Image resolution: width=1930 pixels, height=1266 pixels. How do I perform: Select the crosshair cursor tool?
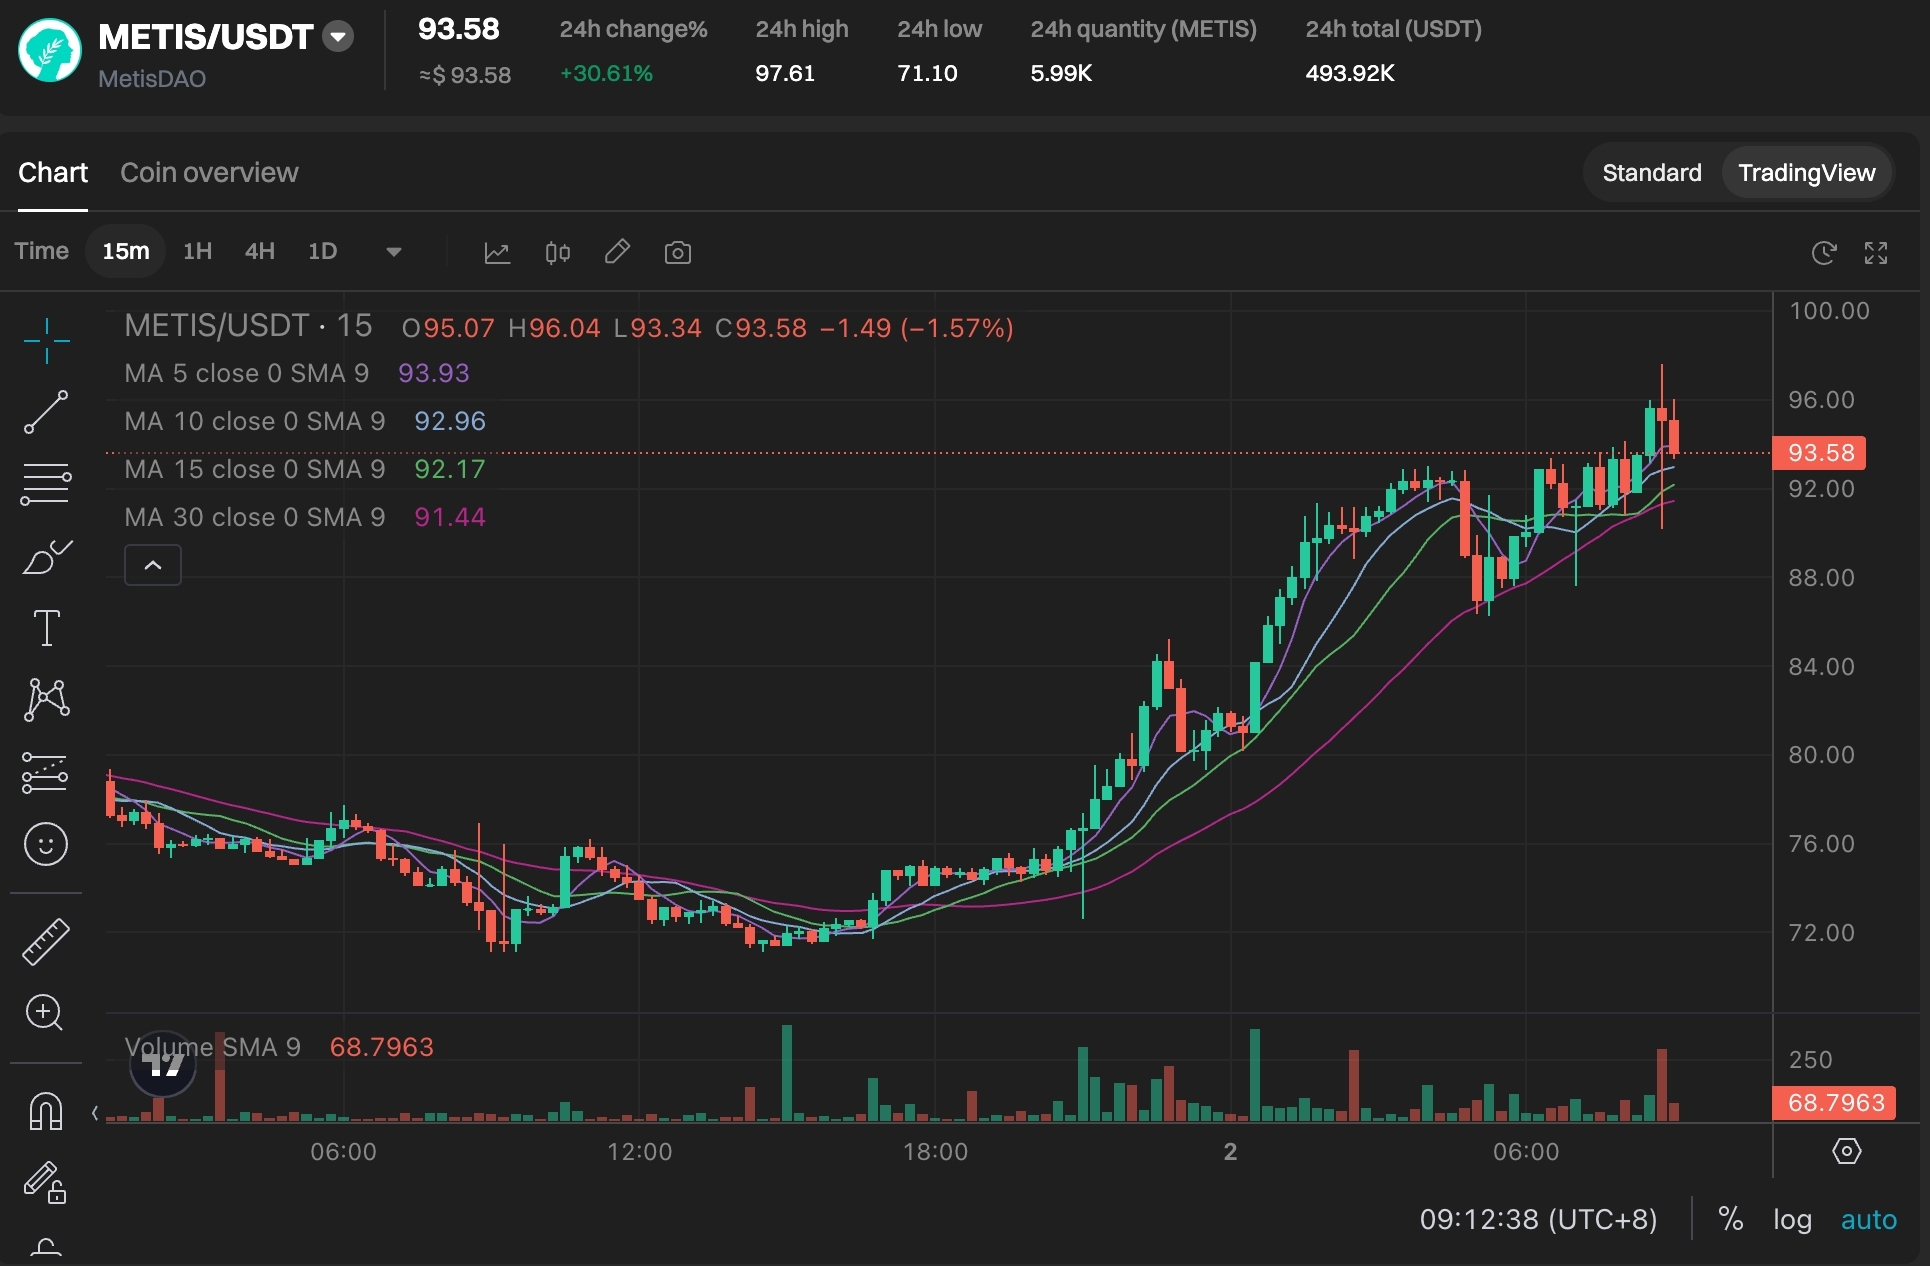click(x=46, y=341)
